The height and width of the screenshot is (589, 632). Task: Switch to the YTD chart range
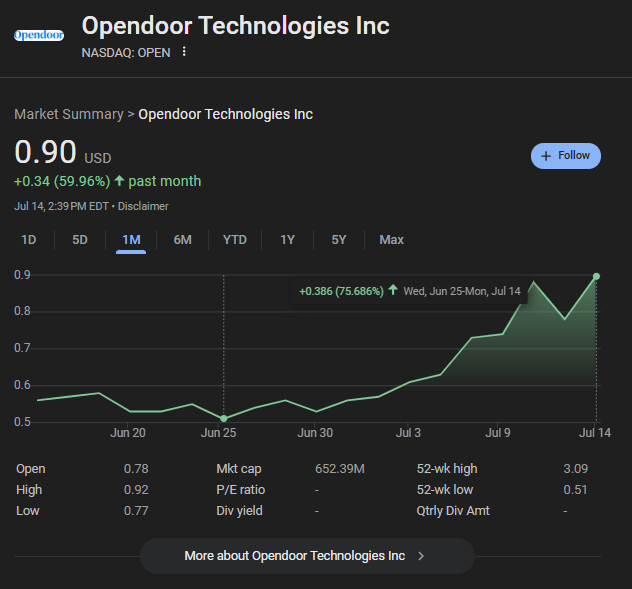tap(235, 240)
